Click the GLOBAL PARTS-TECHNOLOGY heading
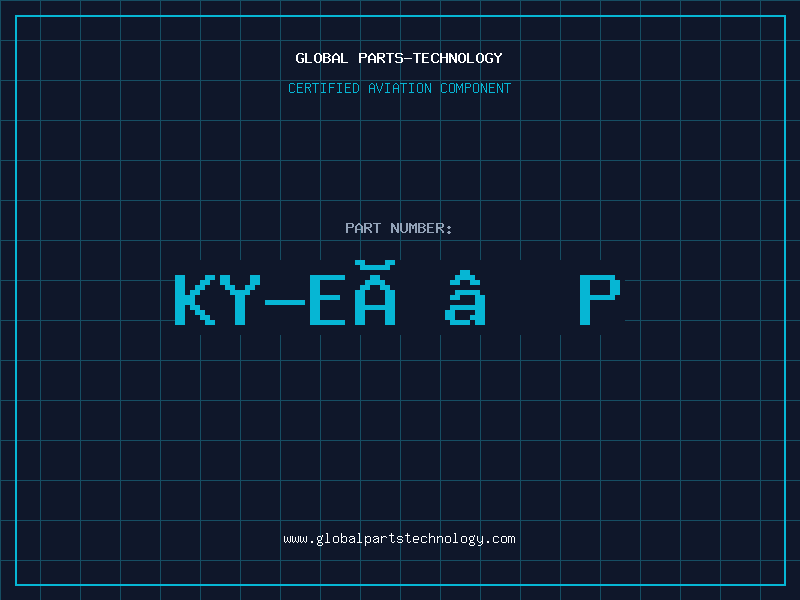The image size is (800, 600). coord(399,58)
